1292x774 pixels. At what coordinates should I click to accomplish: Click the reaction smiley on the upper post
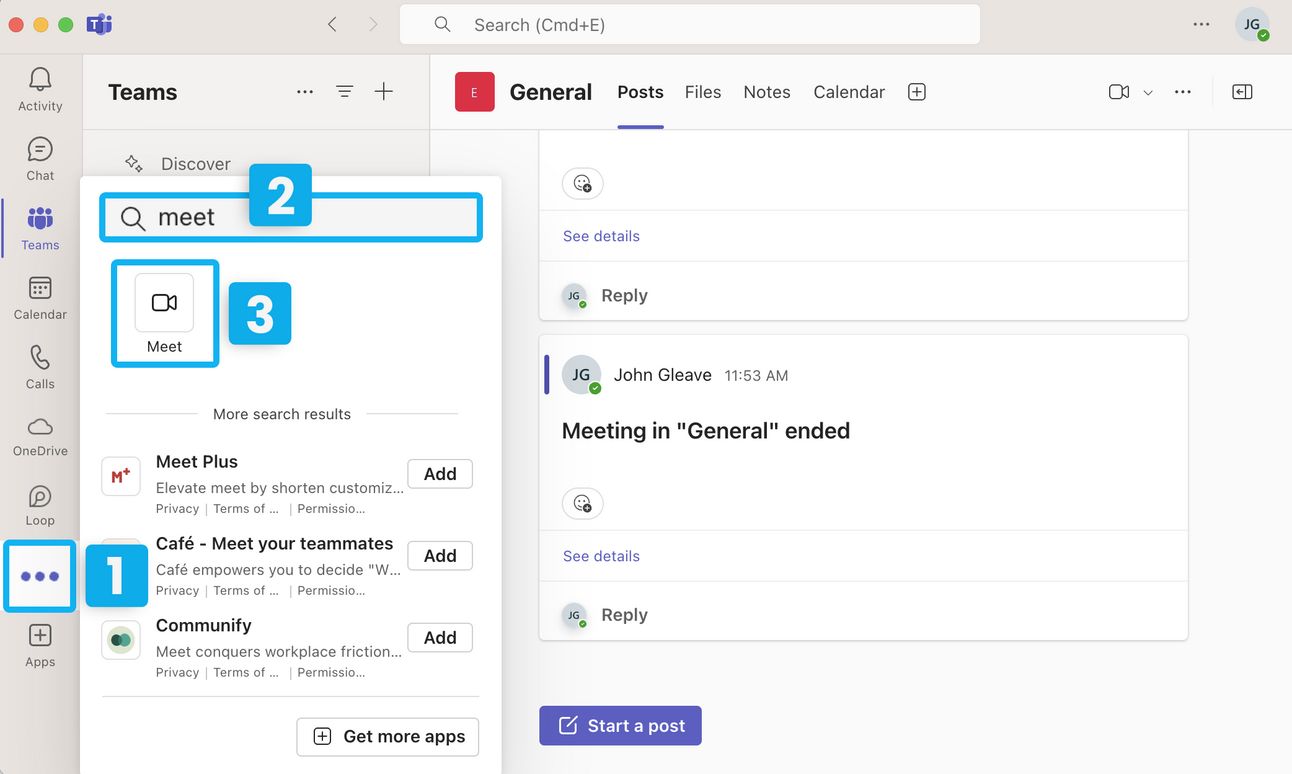[583, 183]
